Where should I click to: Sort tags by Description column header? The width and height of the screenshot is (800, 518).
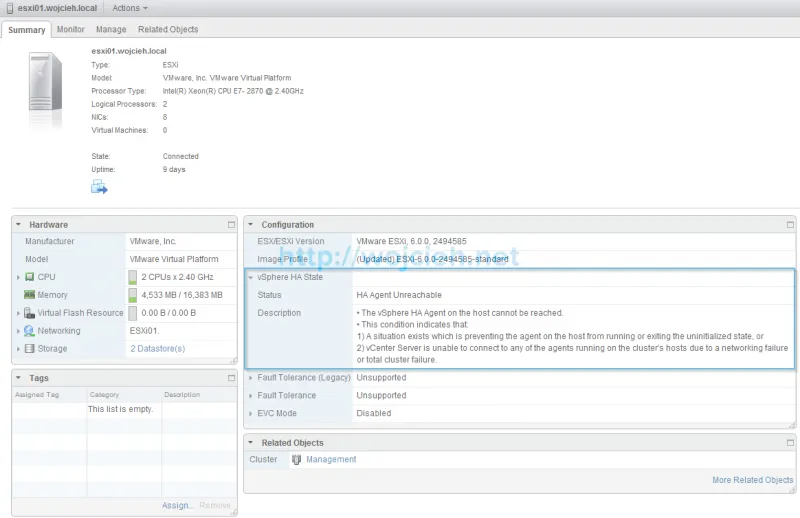(x=199, y=394)
